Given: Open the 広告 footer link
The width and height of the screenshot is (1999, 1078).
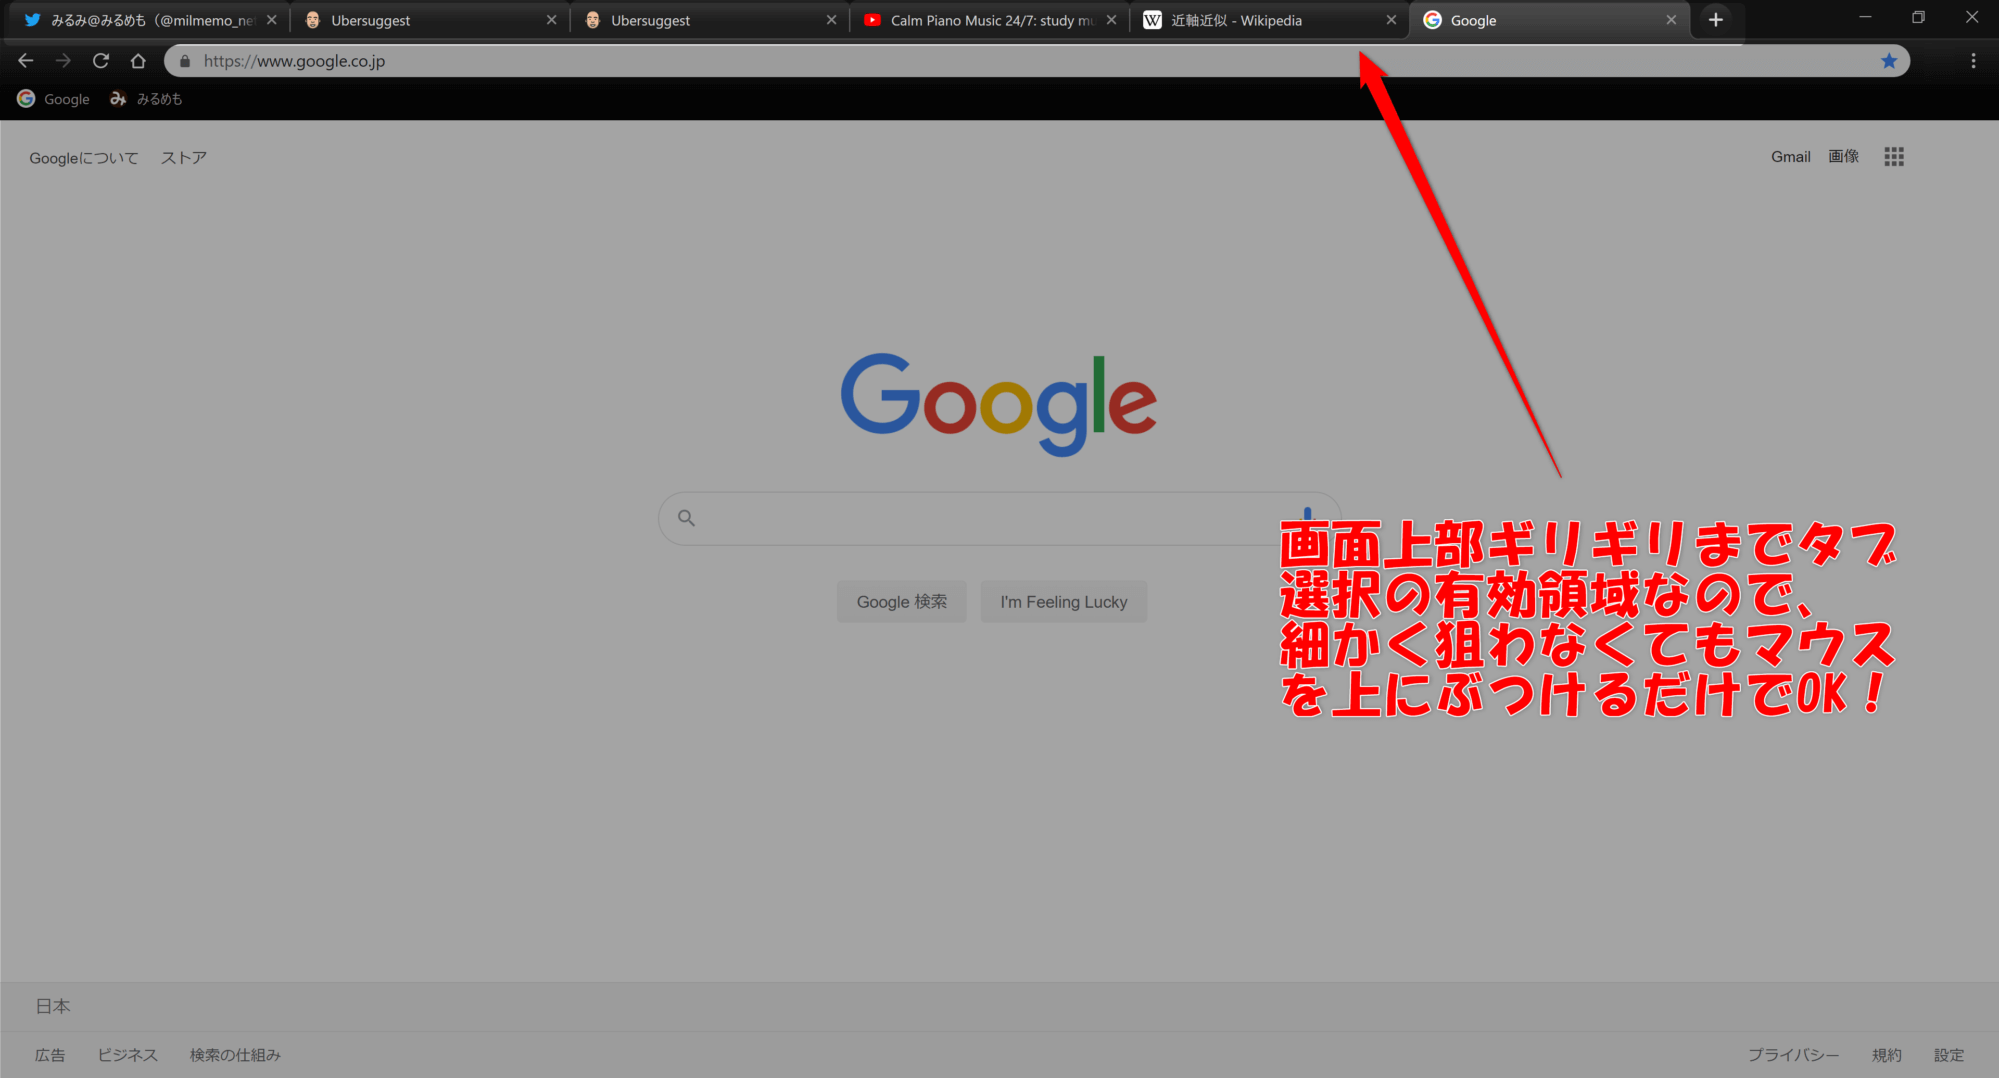Looking at the screenshot, I should pos(50,1055).
